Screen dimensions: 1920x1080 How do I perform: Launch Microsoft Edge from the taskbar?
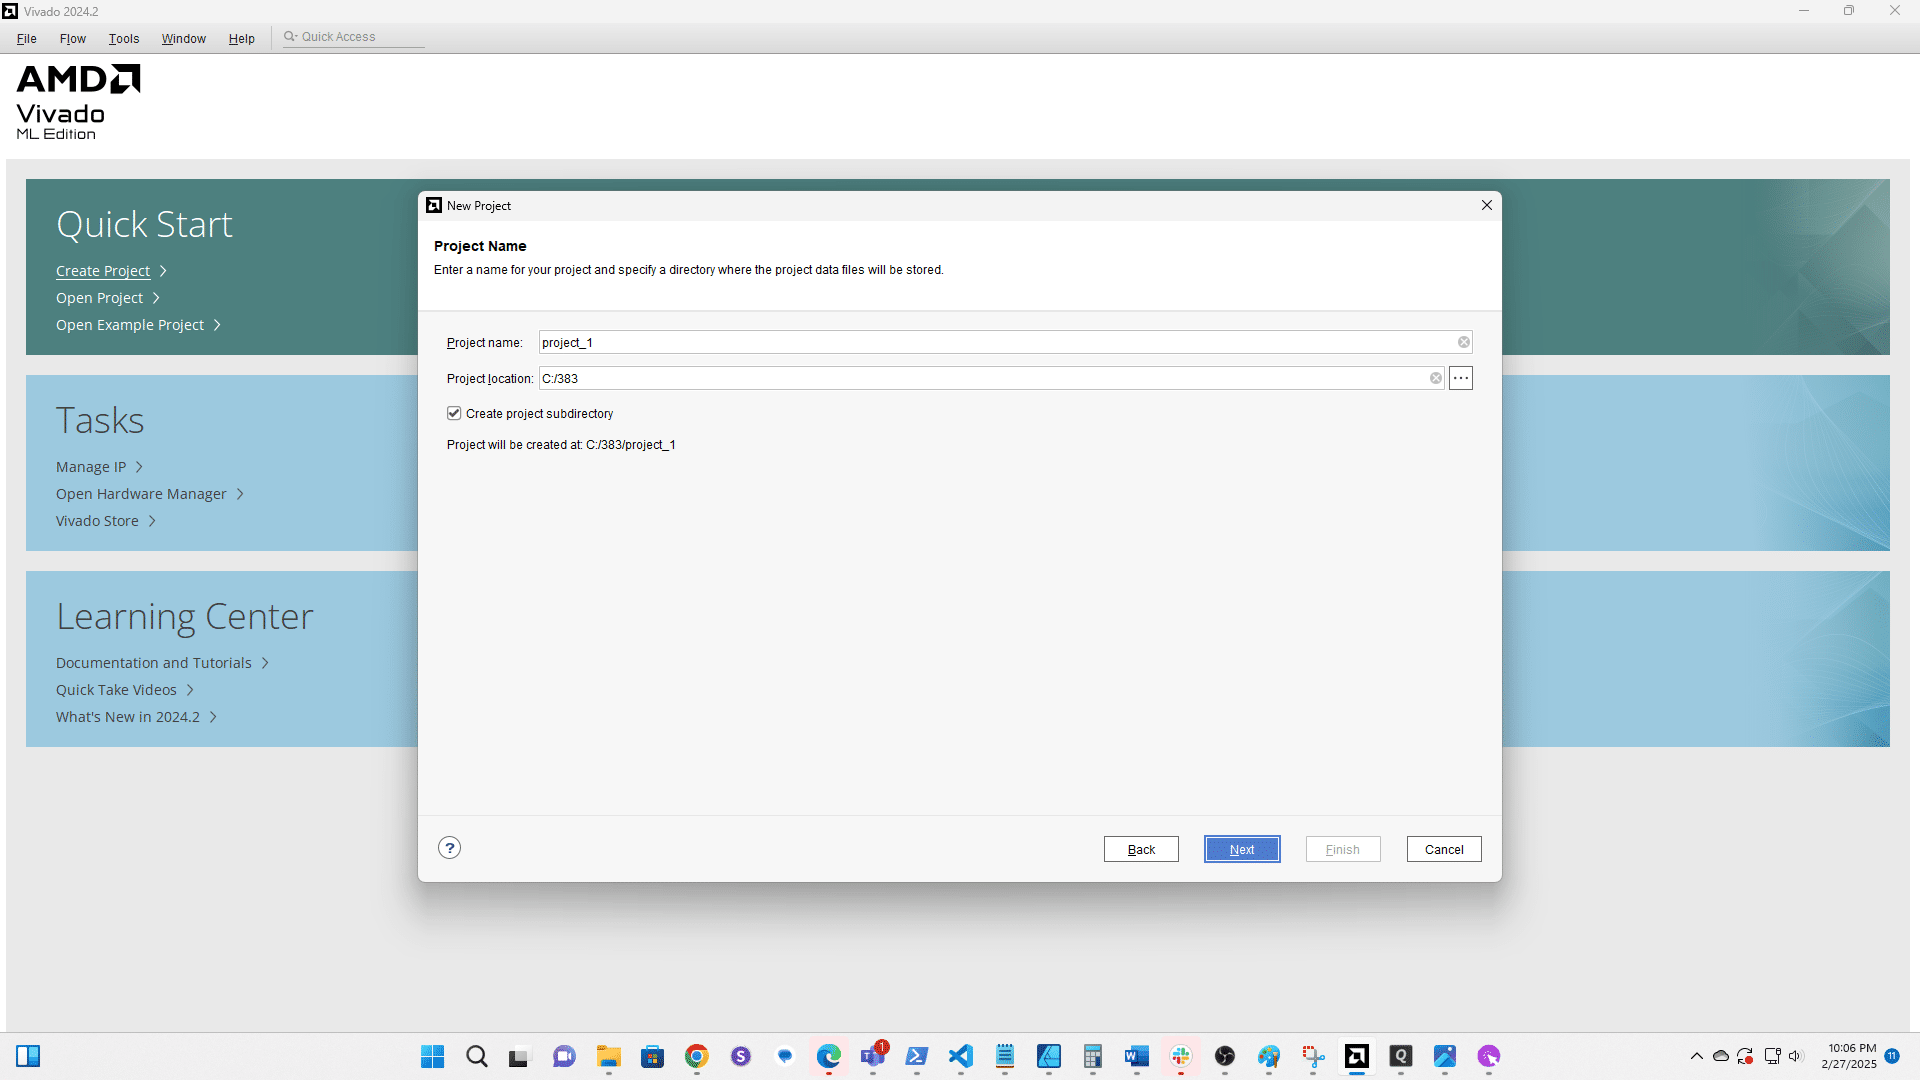[829, 1057]
